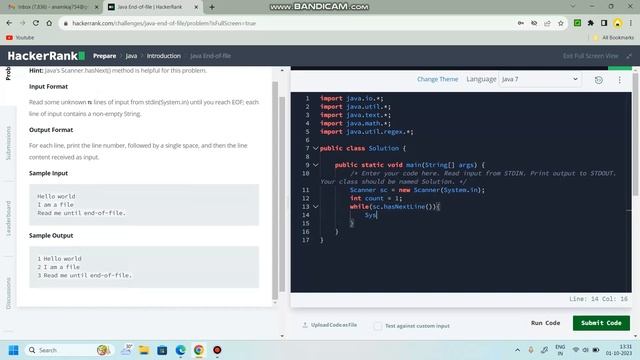Show hidden system tray icons
This screenshot has height=360, width=640.
517,350
